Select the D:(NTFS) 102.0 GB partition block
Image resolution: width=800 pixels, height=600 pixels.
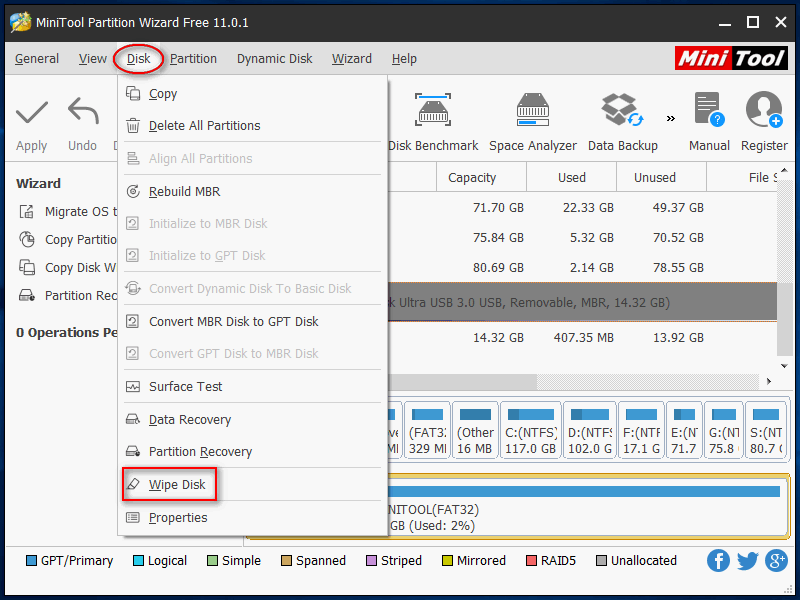[x=589, y=430]
